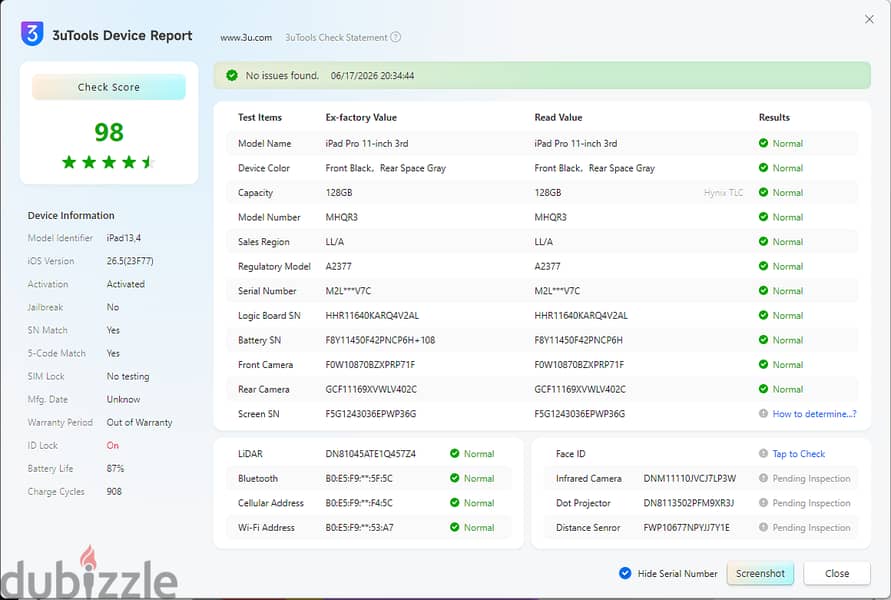Click Battery SN green Normal icon
The image size is (891, 600).
764,340
